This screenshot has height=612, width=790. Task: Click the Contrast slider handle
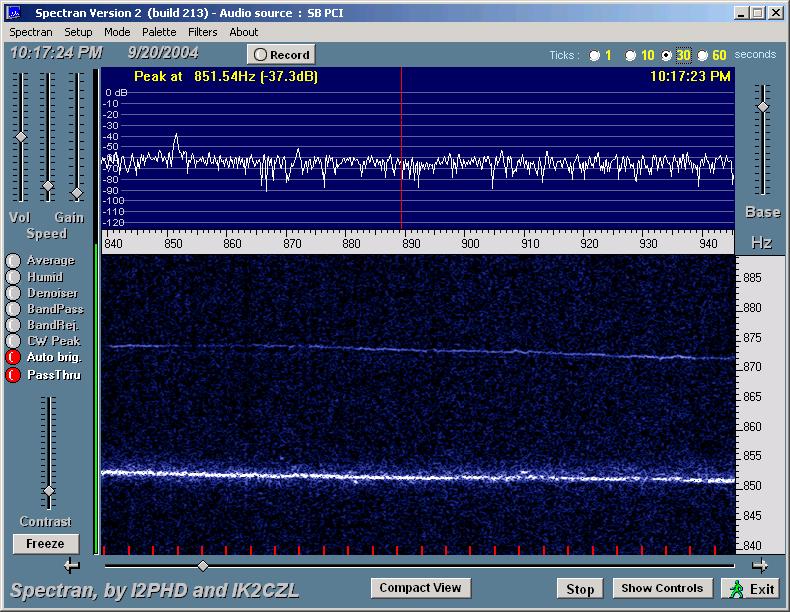click(x=48, y=491)
